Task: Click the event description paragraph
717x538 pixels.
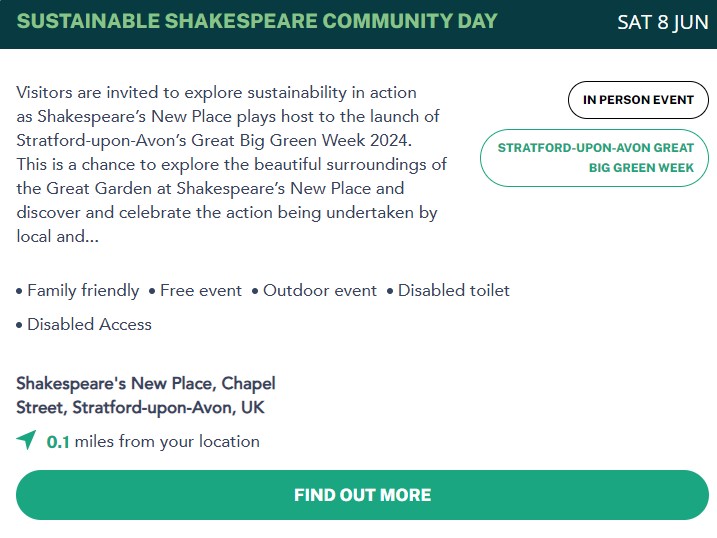Action: (x=231, y=164)
